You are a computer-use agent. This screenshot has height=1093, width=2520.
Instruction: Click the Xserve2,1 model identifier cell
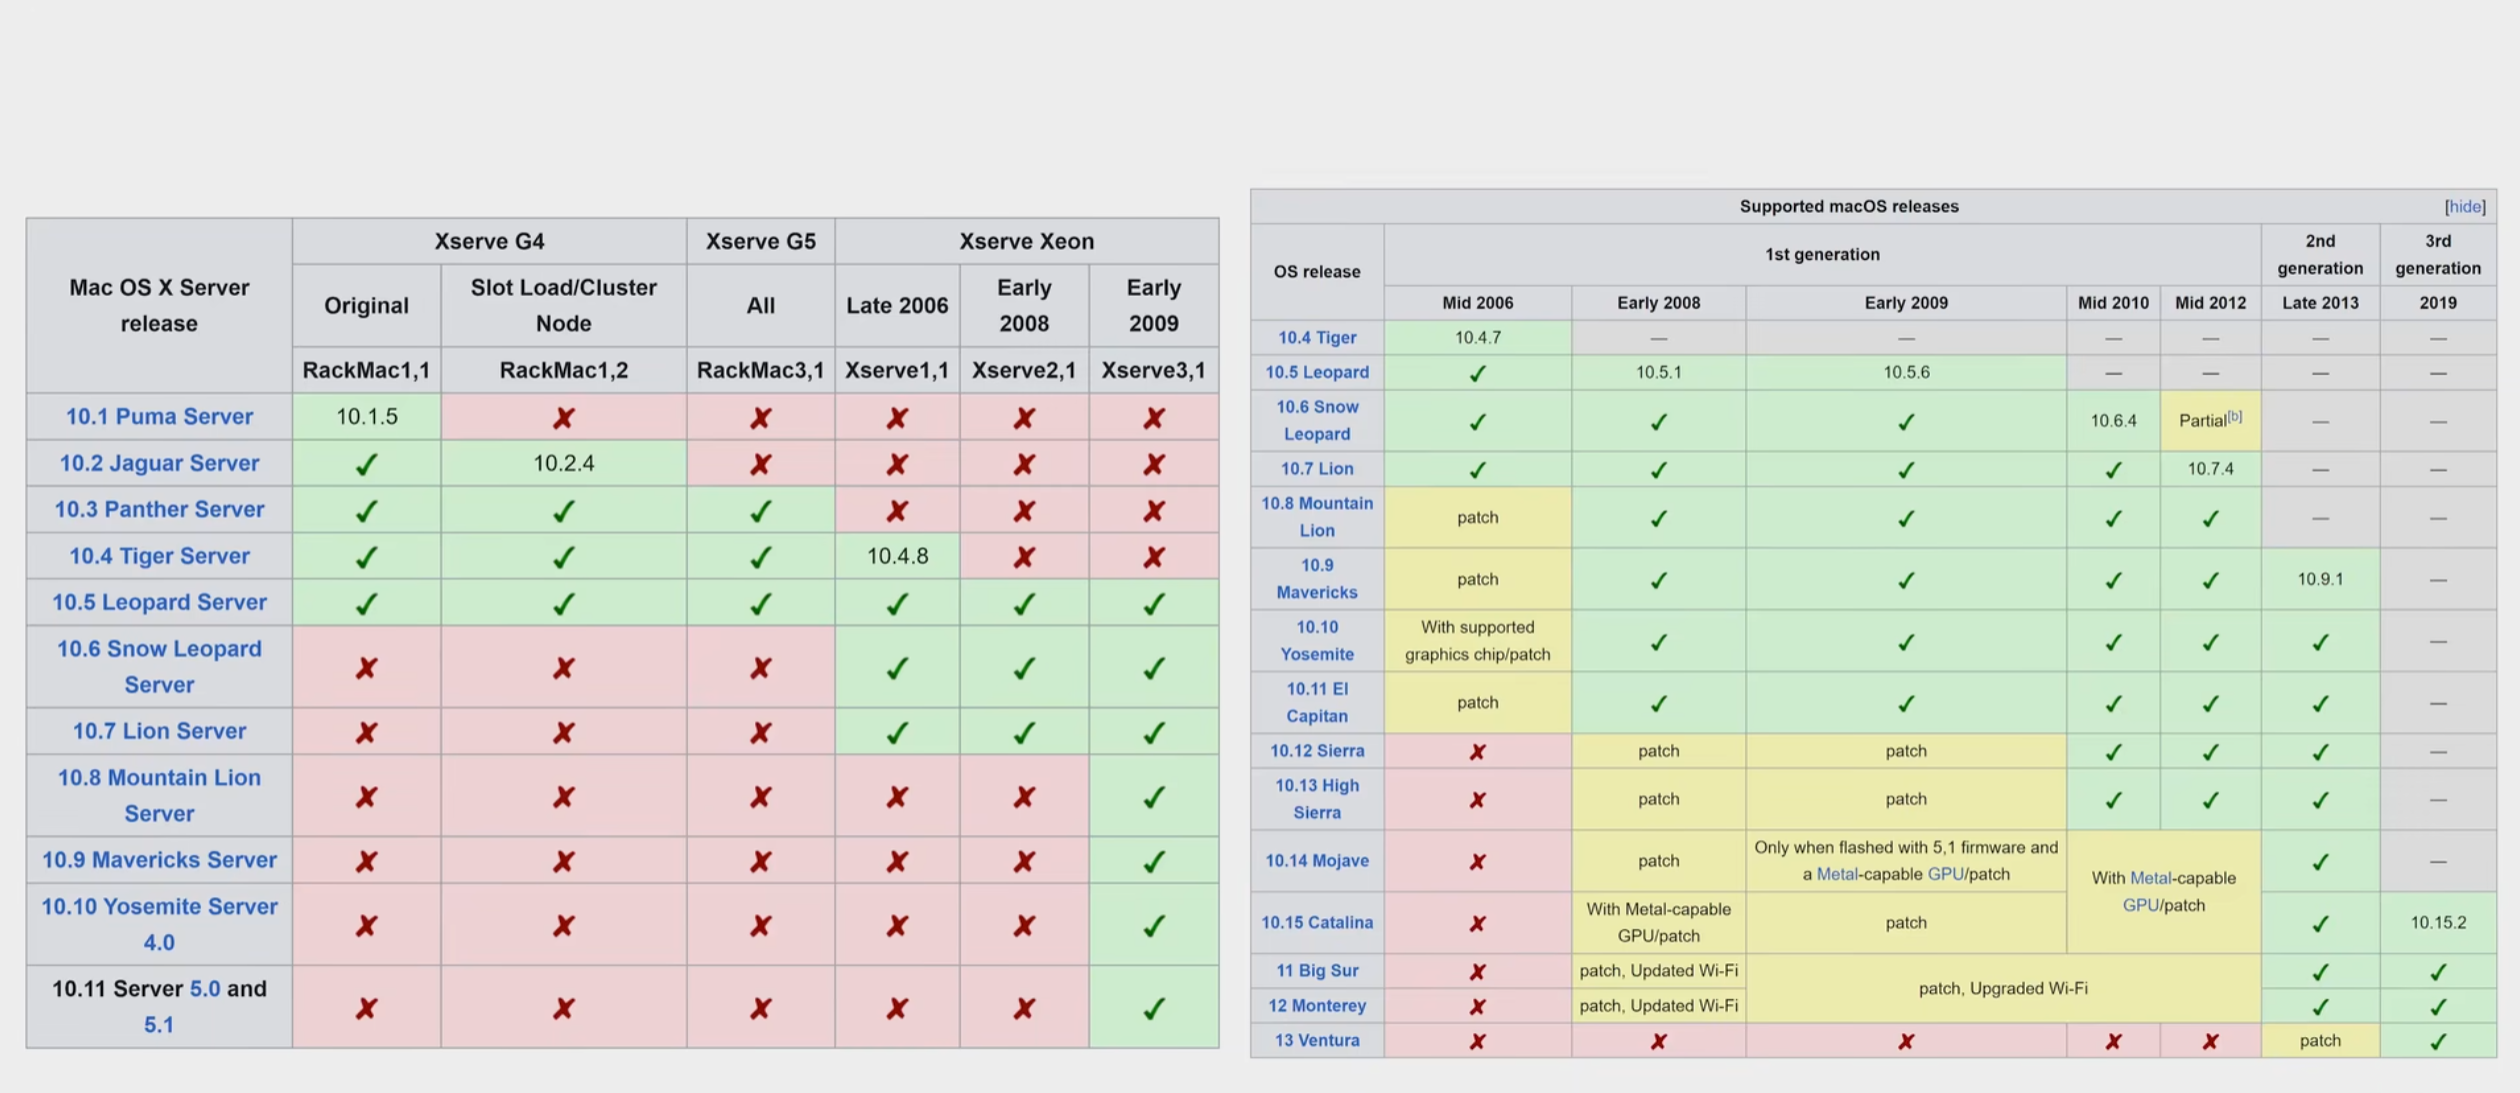click(1024, 371)
